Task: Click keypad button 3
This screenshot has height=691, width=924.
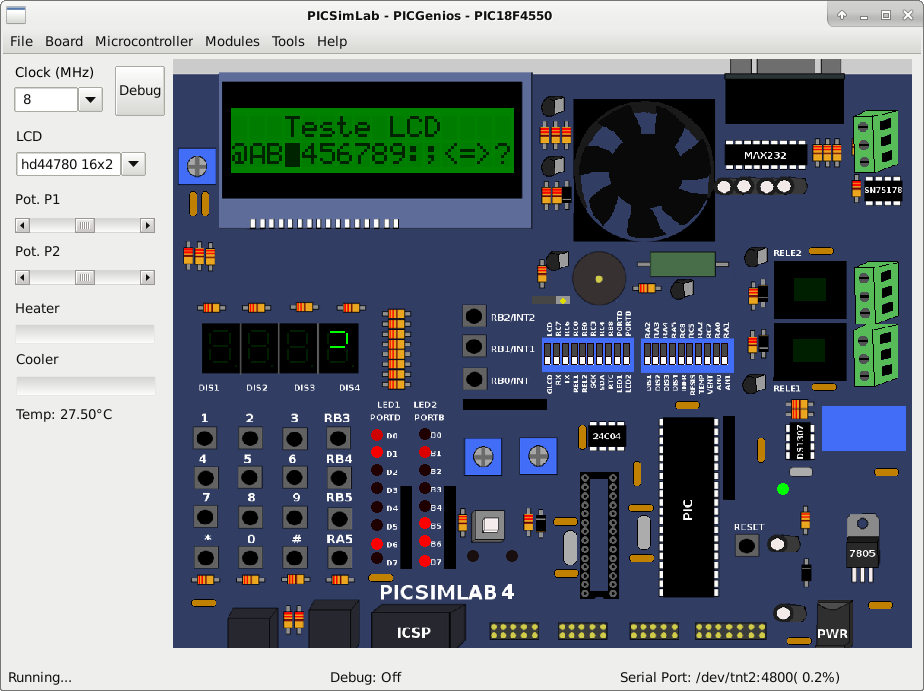Action: click(294, 438)
